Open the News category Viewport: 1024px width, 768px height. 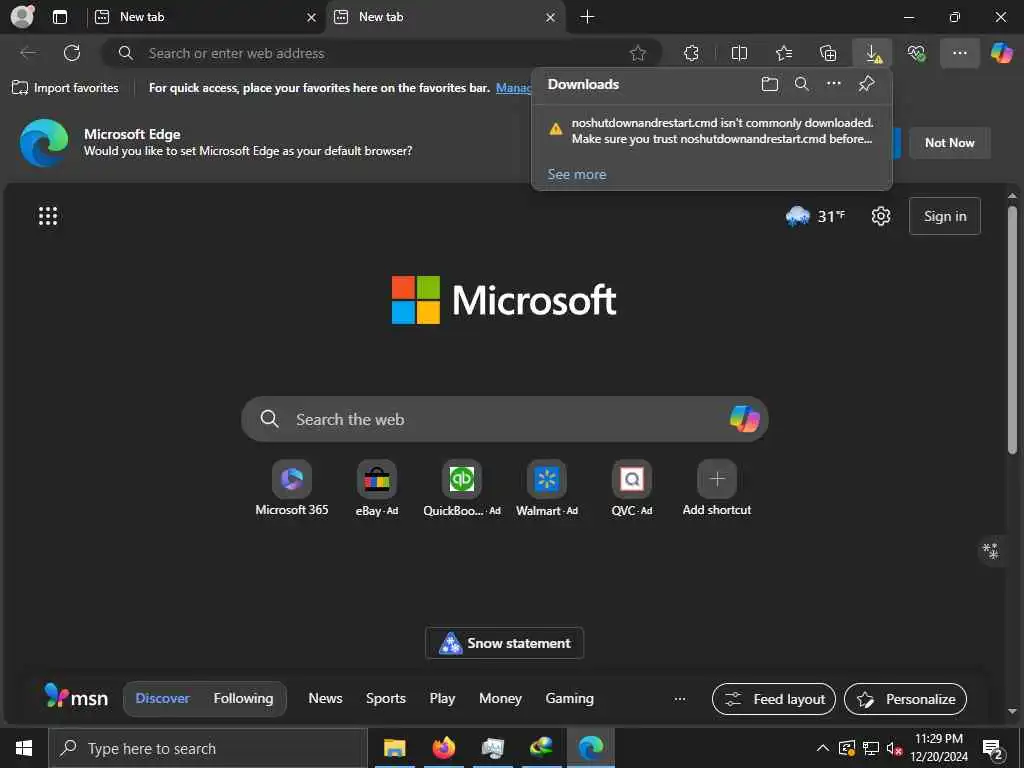click(325, 698)
